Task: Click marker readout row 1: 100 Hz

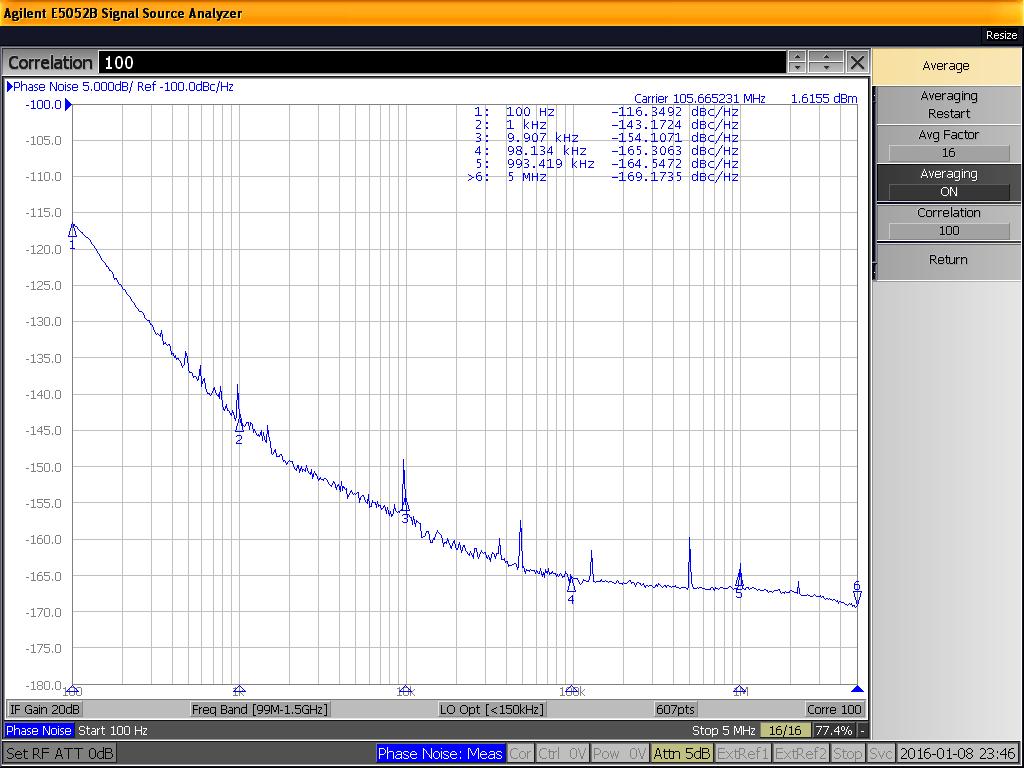Action: (x=606, y=112)
